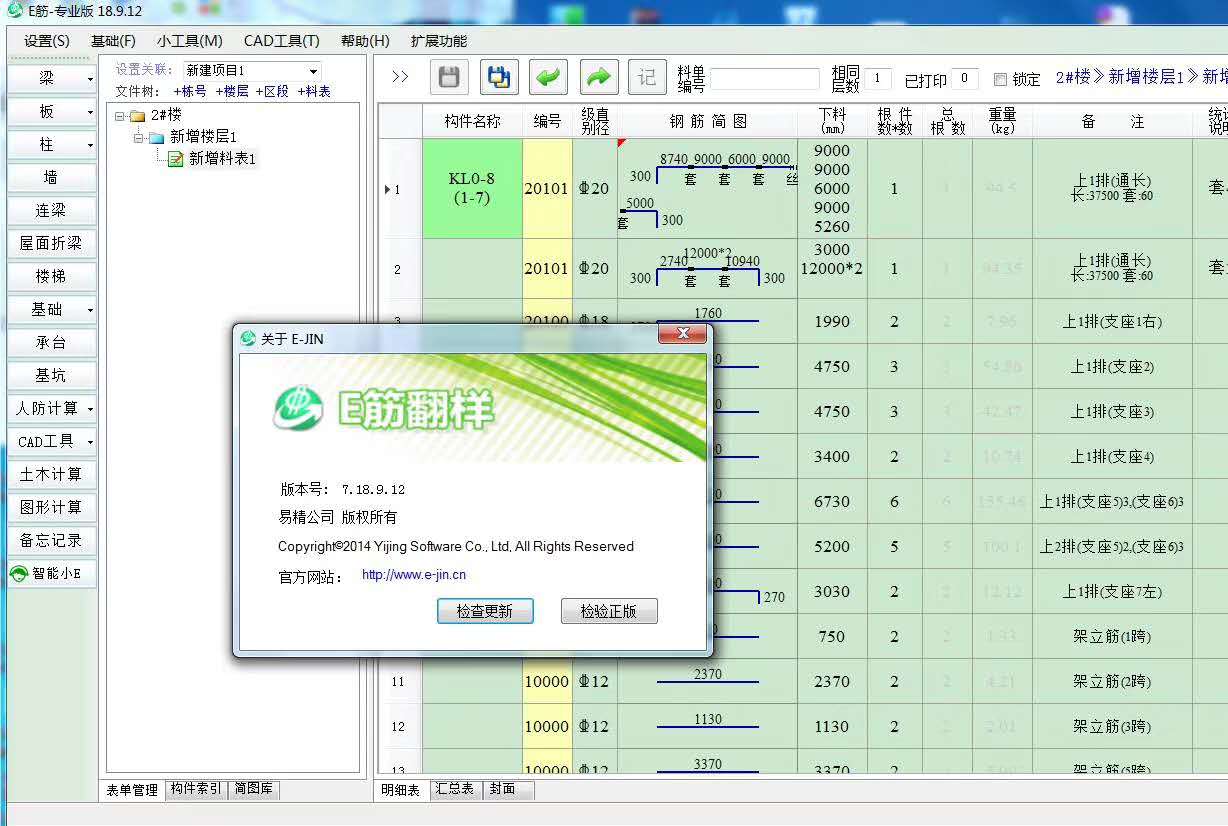1228x826 pixels.
Task: Click the +楼层 add floor link
Action: tap(232, 91)
